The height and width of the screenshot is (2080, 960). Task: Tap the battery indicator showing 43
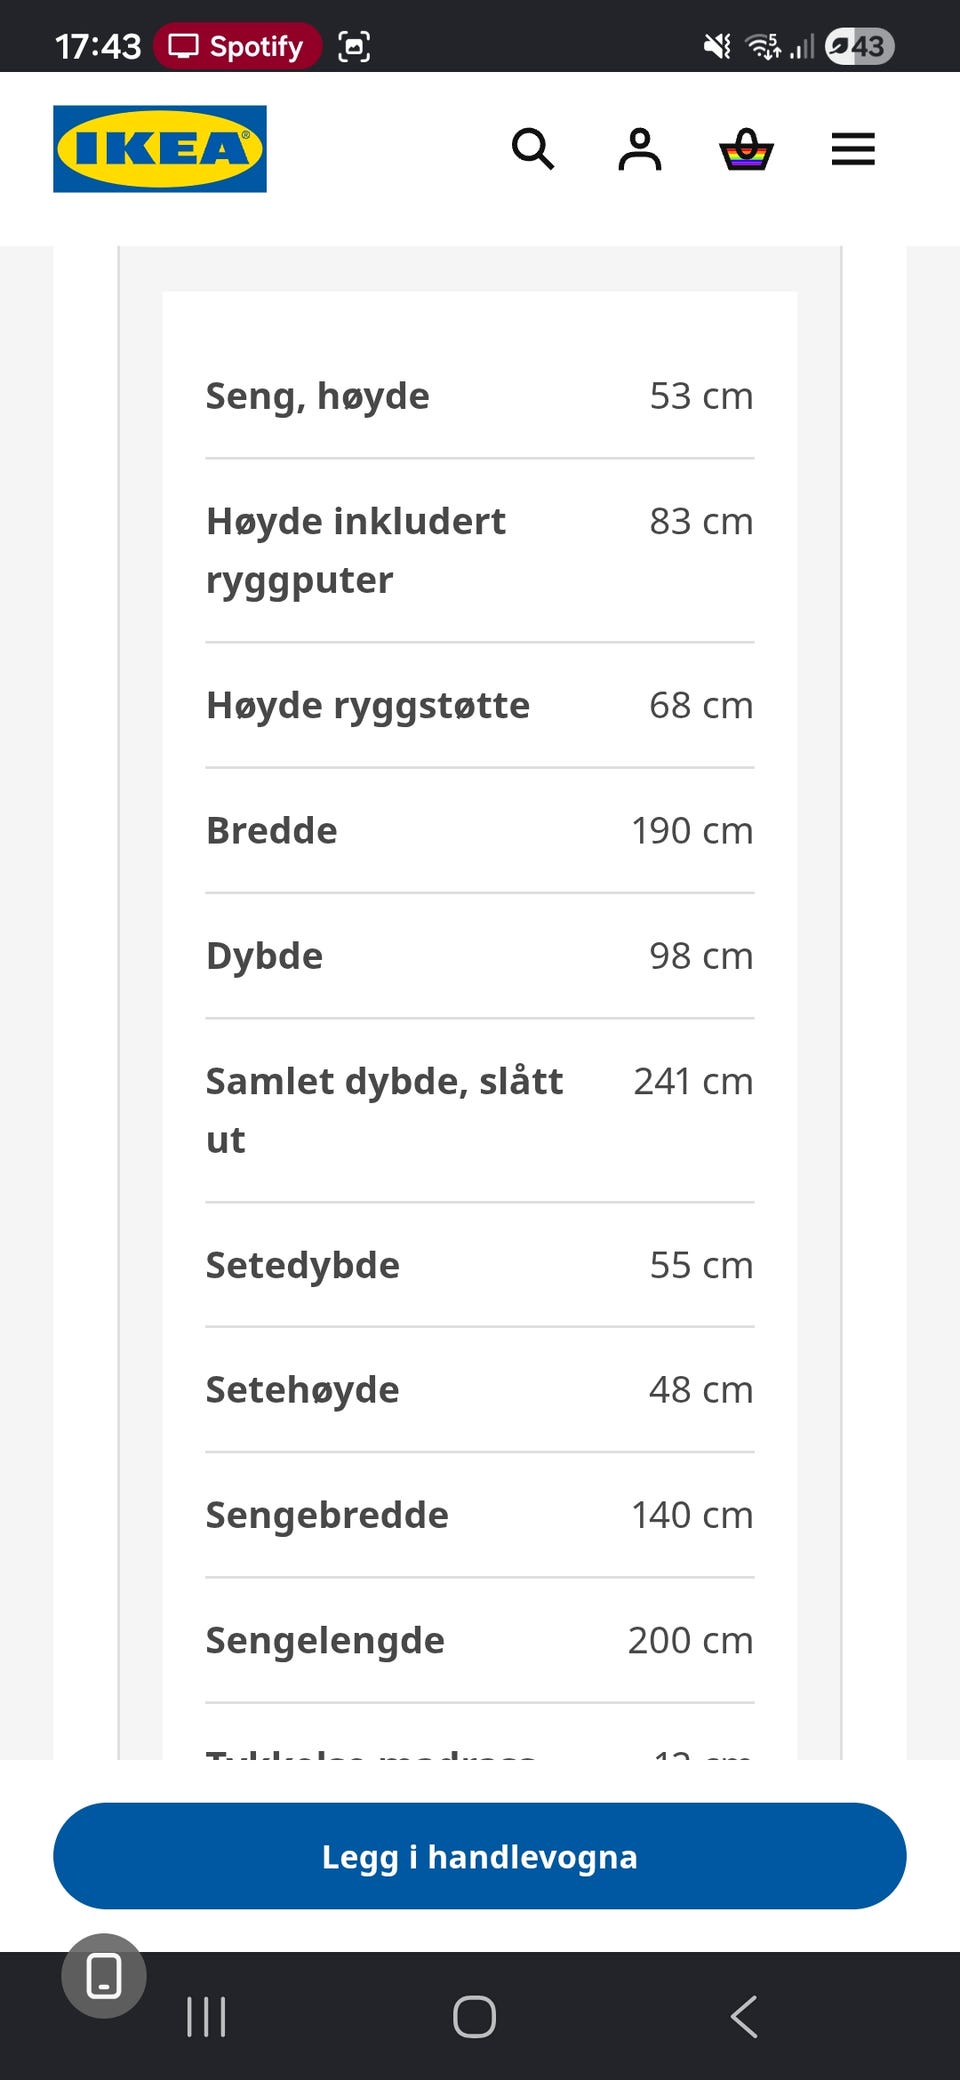pyautogui.click(x=859, y=46)
